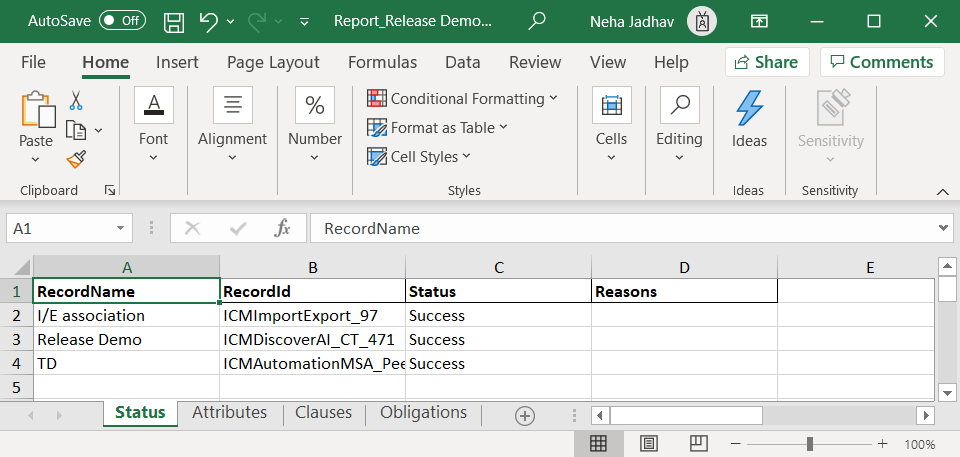Click the zoom slider handle
960x457 pixels.
809,444
